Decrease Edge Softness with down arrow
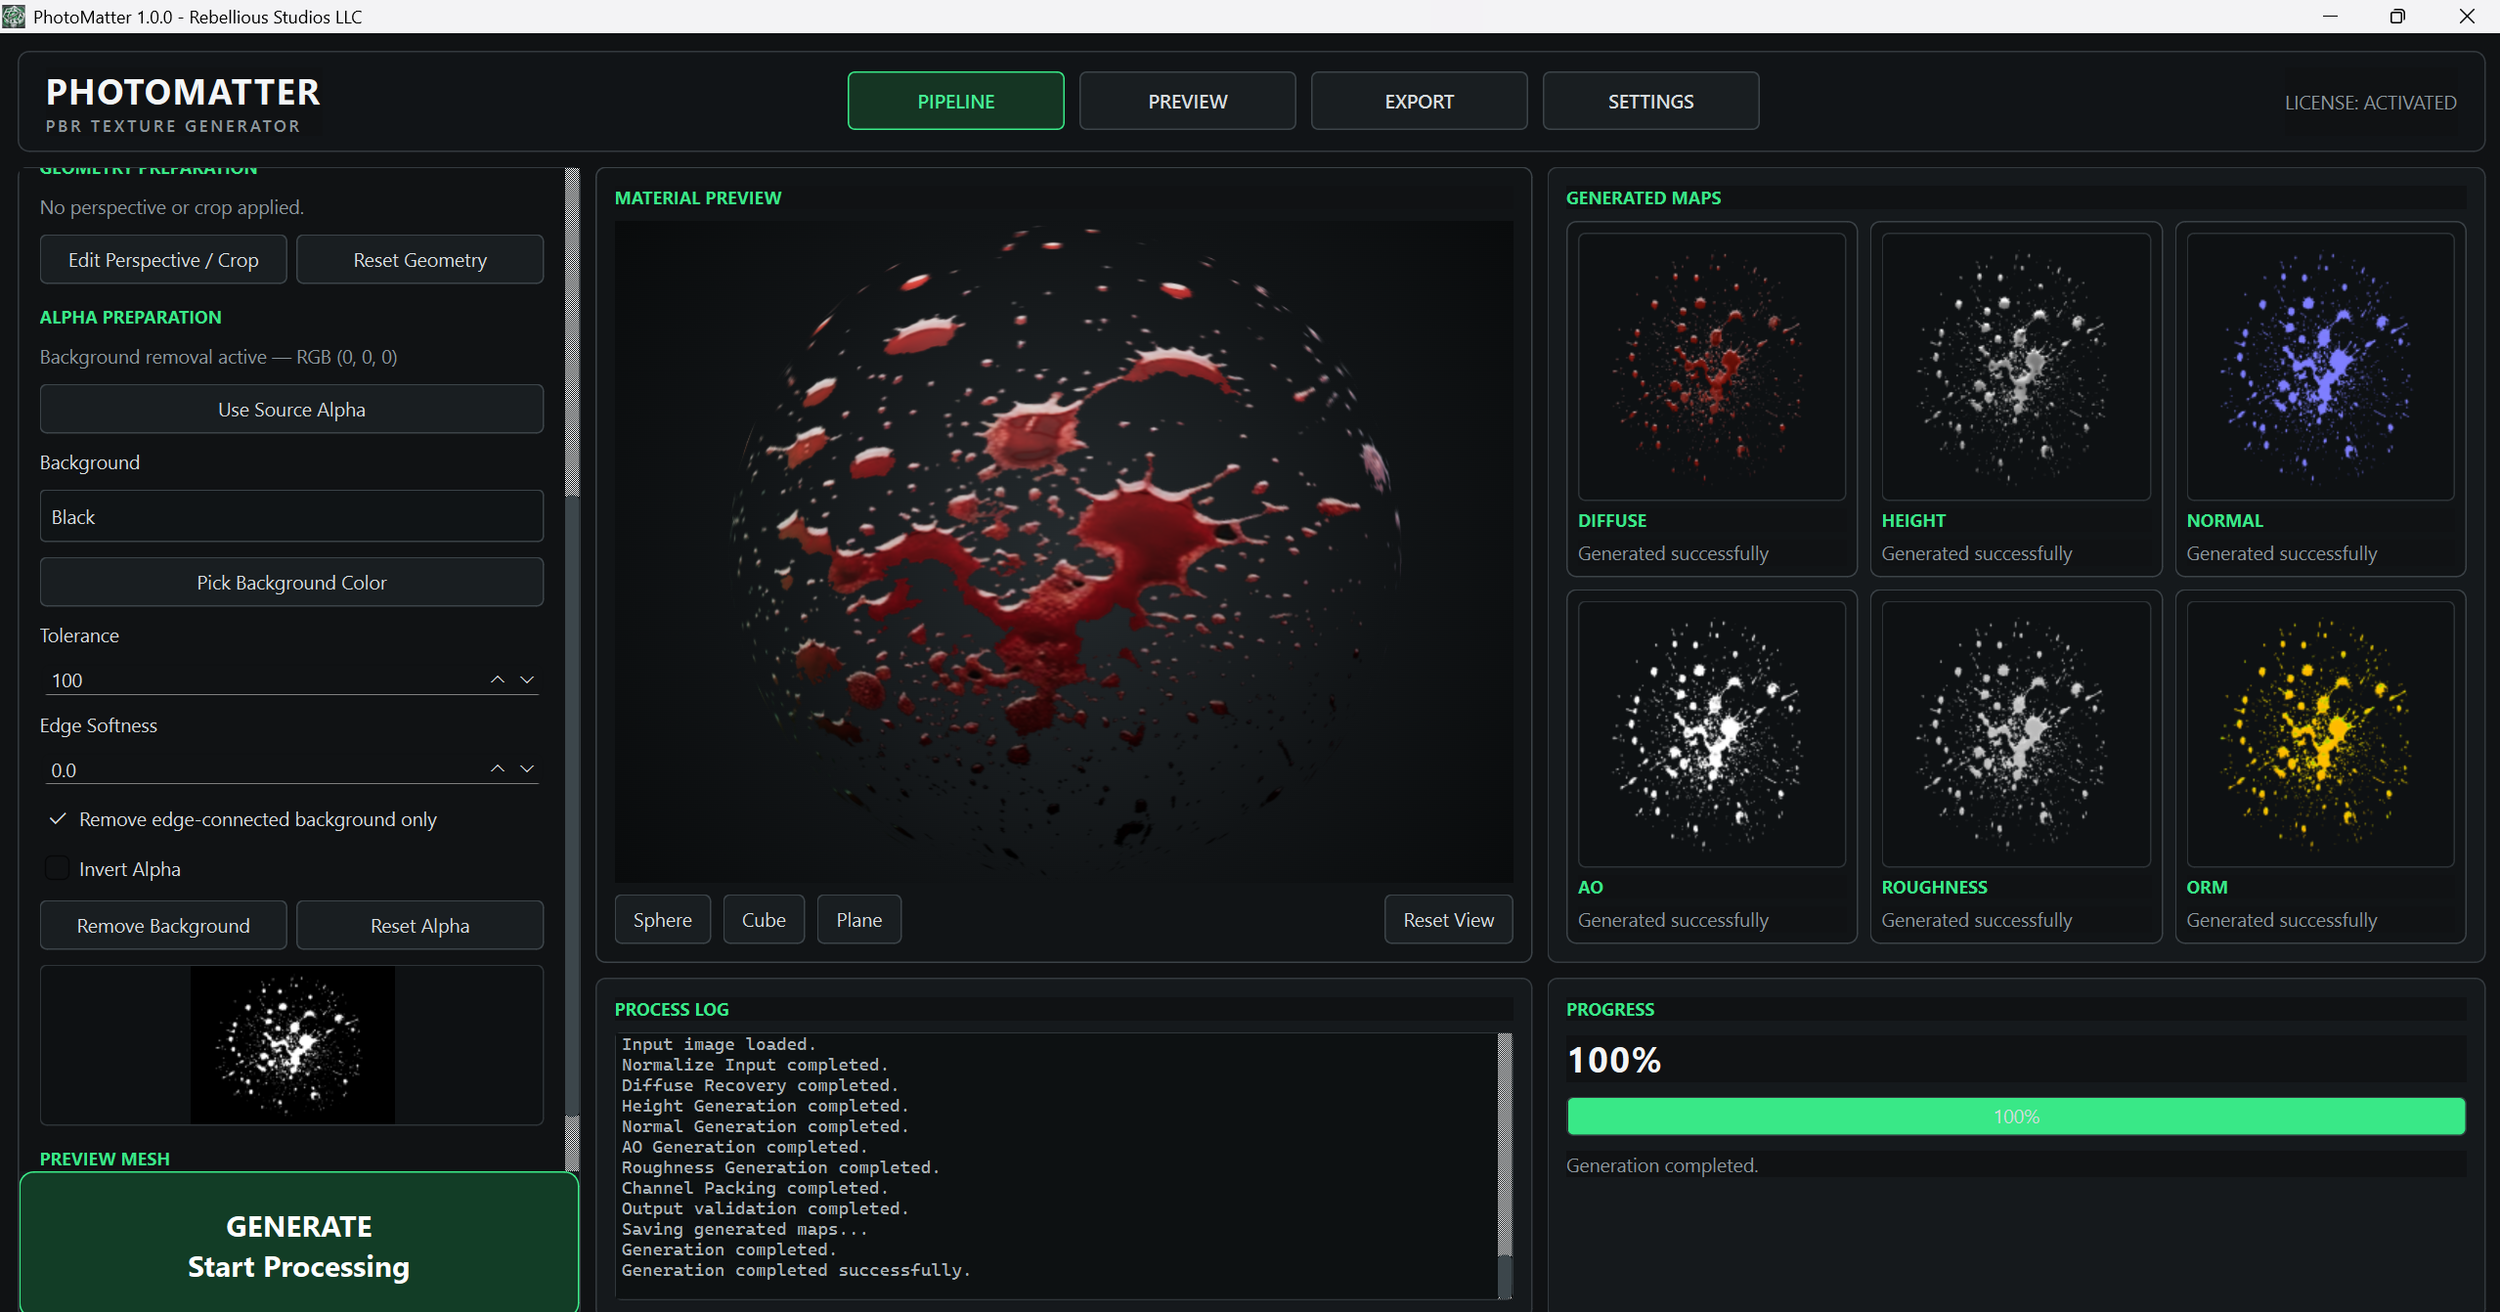Viewport: 2500px width, 1312px height. 527,768
